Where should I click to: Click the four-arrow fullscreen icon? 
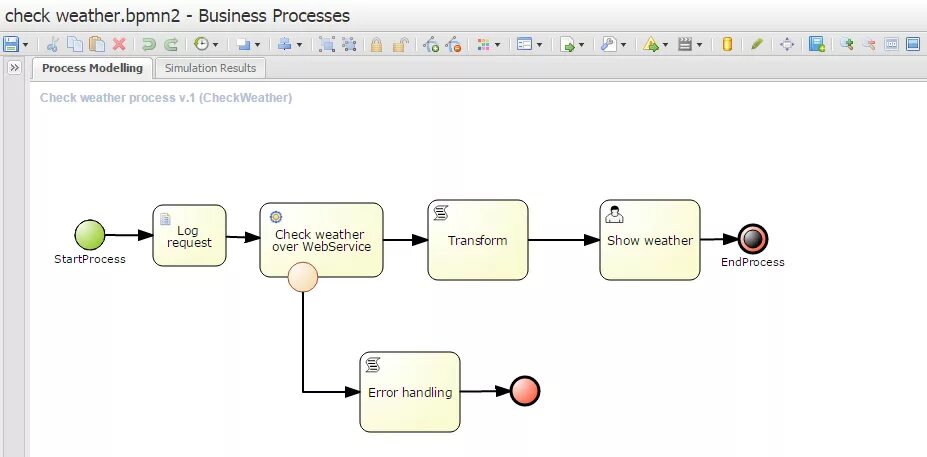(x=787, y=44)
